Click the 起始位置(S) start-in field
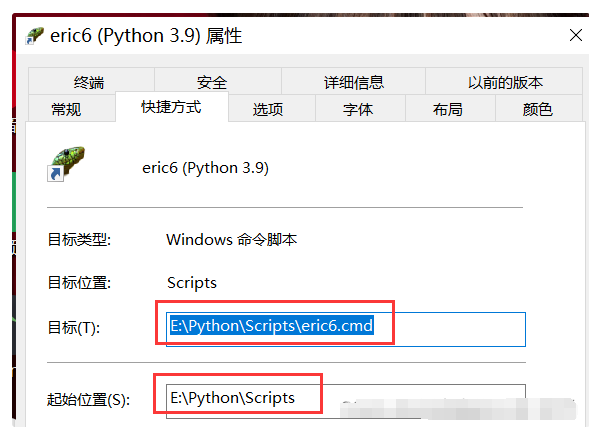Viewport: 589px width, 431px height. tap(346, 401)
